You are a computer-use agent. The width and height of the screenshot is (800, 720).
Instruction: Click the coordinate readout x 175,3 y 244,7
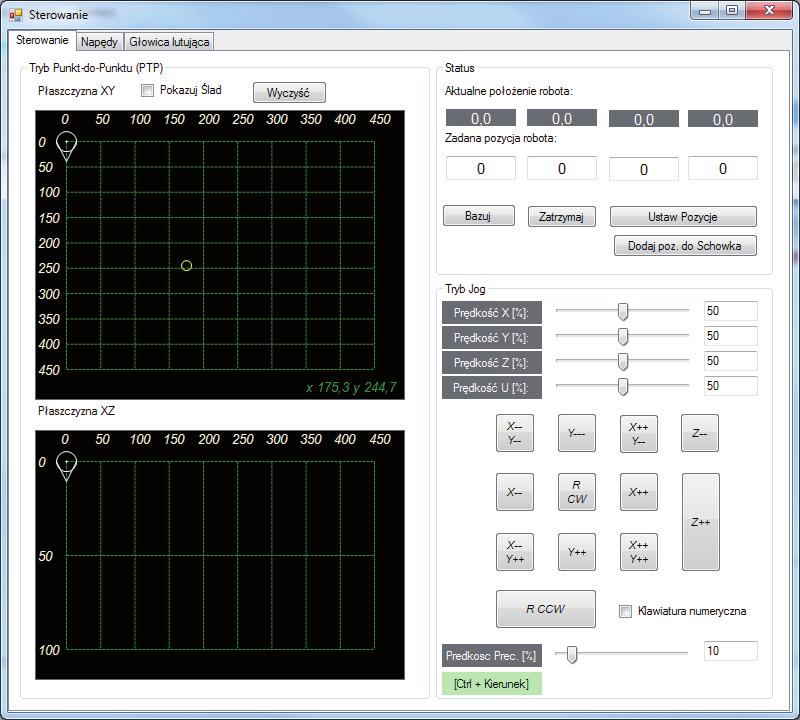(x=351, y=387)
